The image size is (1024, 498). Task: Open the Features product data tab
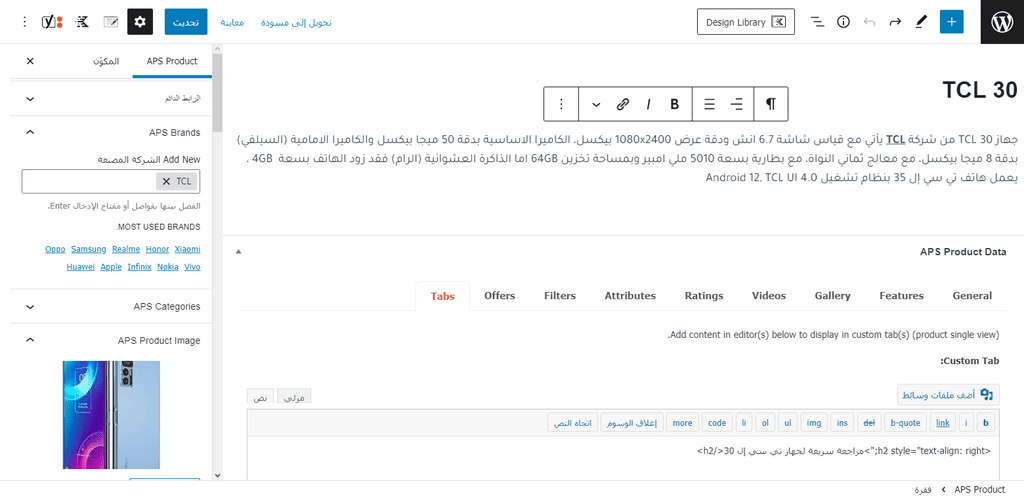click(901, 296)
